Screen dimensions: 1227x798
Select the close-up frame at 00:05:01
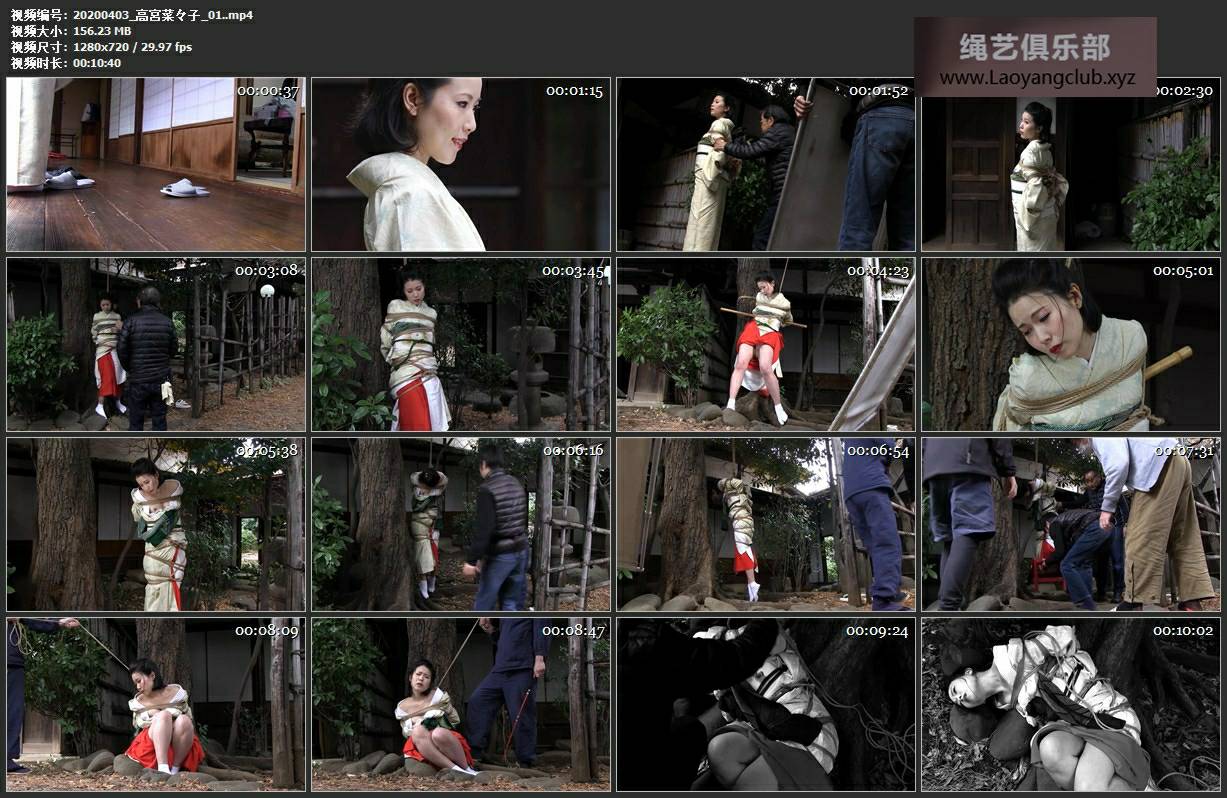(x=1071, y=344)
